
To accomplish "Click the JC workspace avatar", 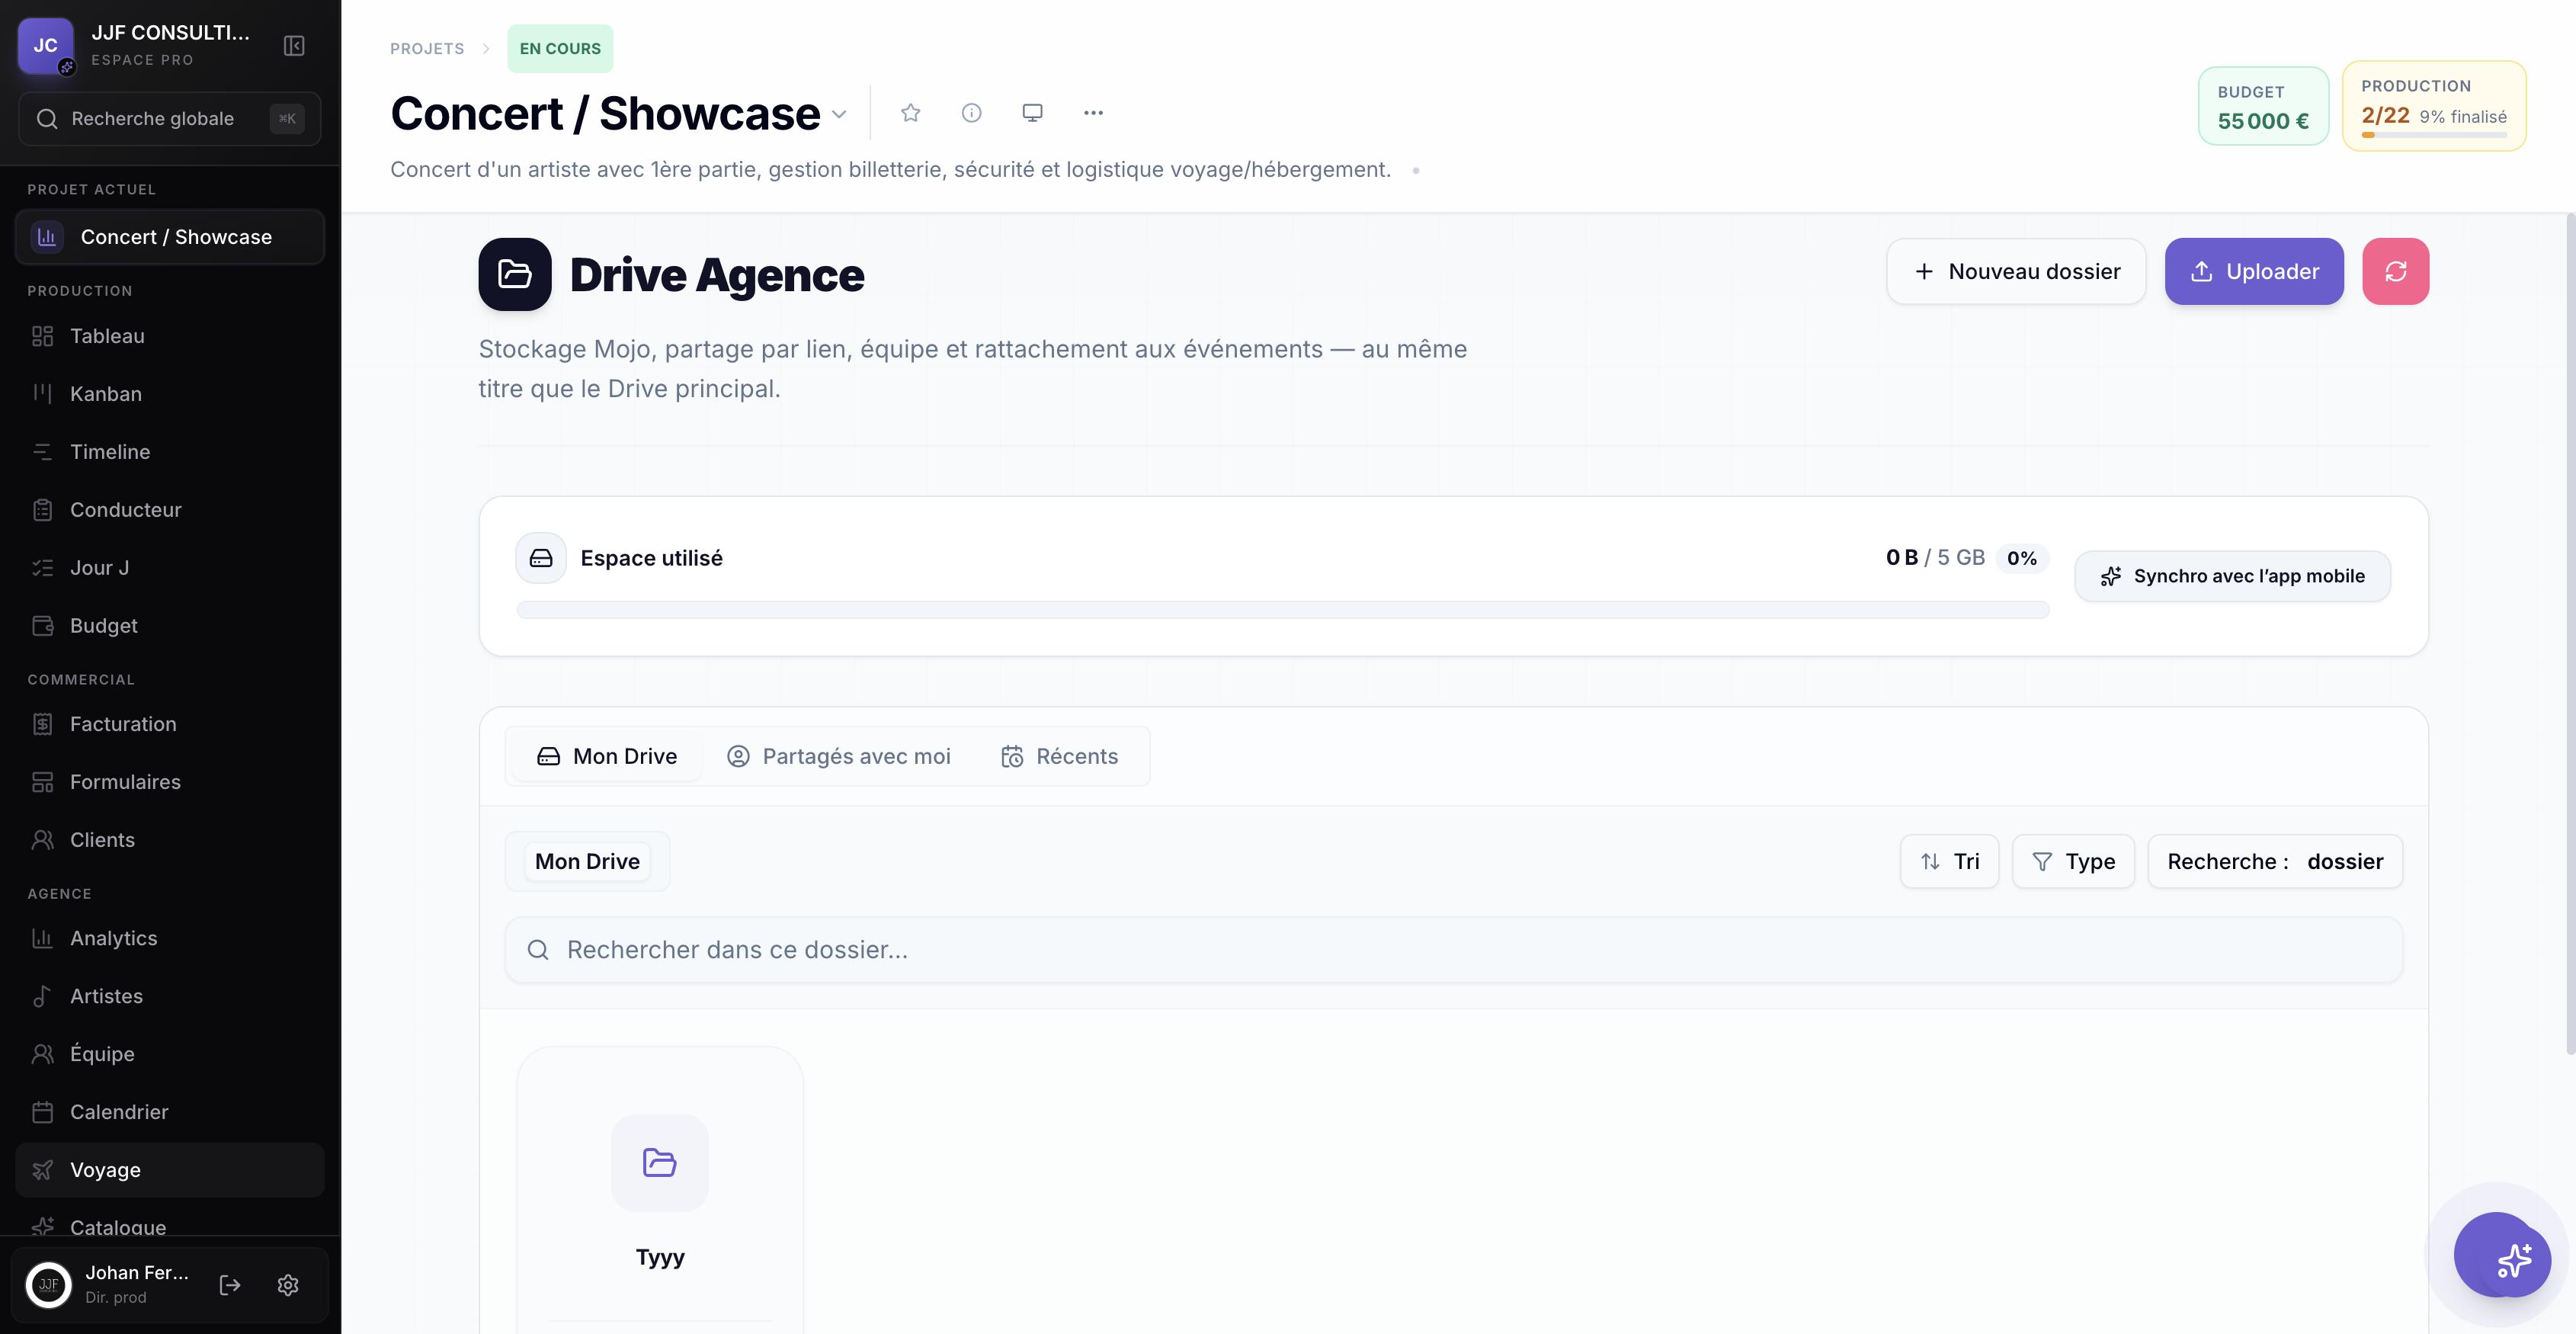I will pos(46,46).
